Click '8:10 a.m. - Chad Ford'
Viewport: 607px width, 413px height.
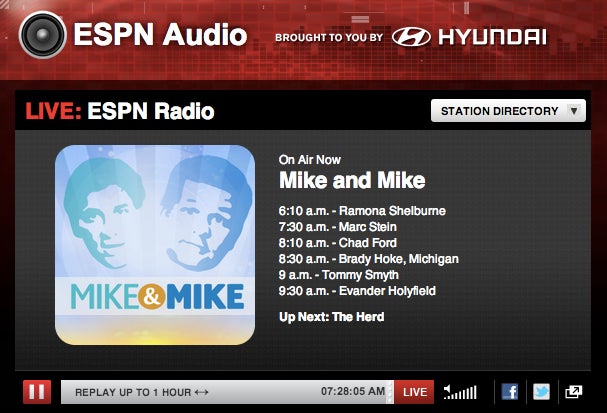(x=338, y=243)
